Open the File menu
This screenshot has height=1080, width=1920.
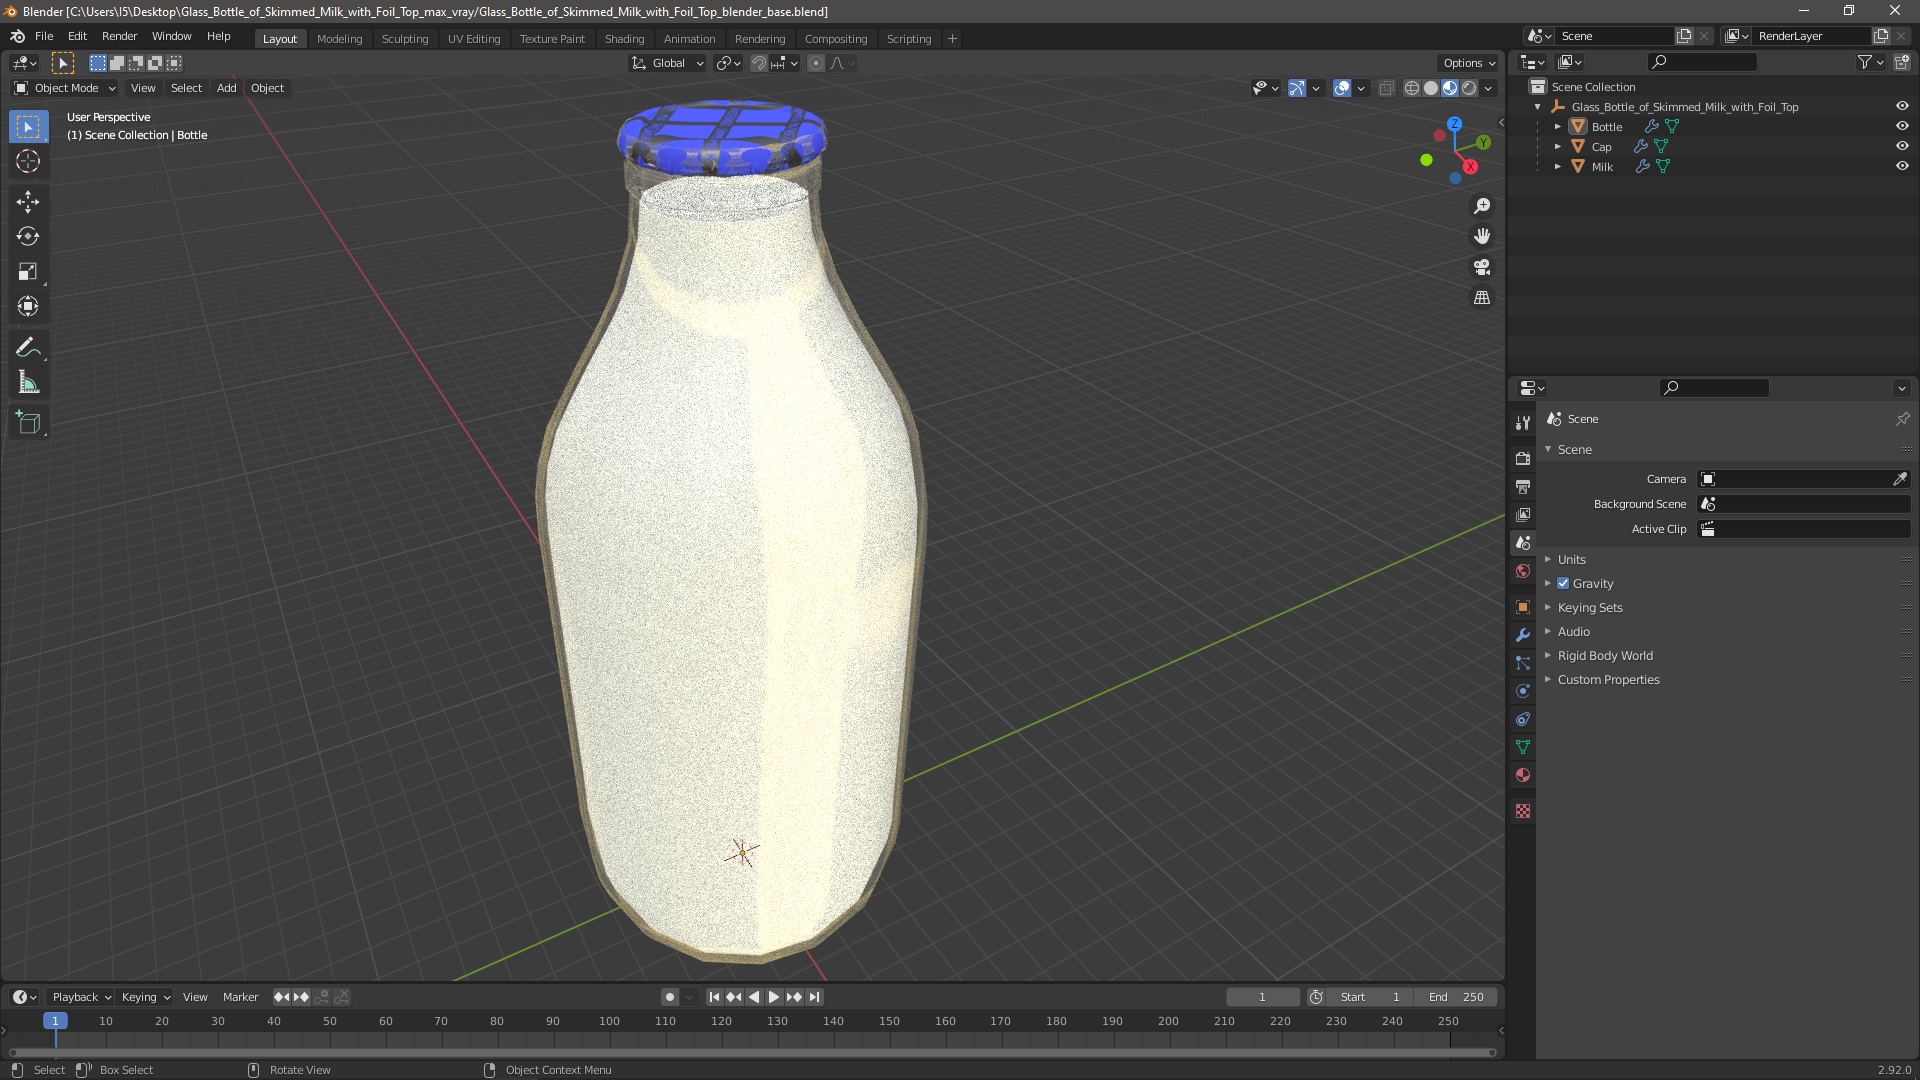point(44,36)
